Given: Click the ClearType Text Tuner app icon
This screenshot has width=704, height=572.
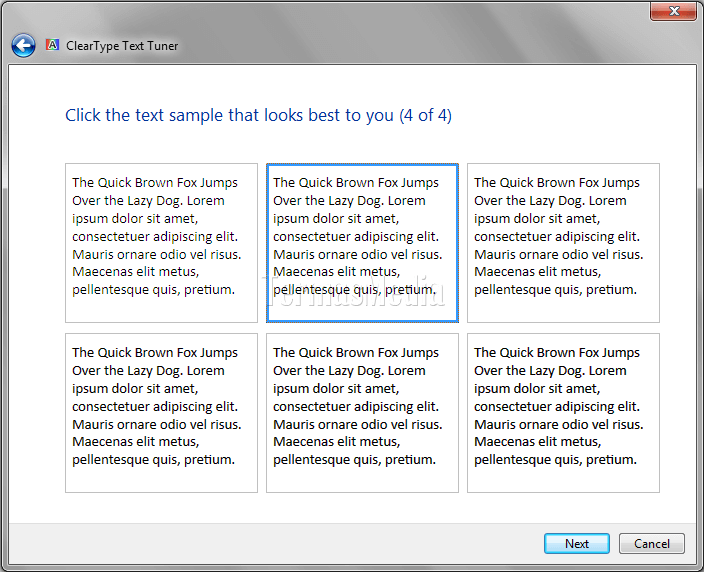Looking at the screenshot, I should click(x=53, y=45).
